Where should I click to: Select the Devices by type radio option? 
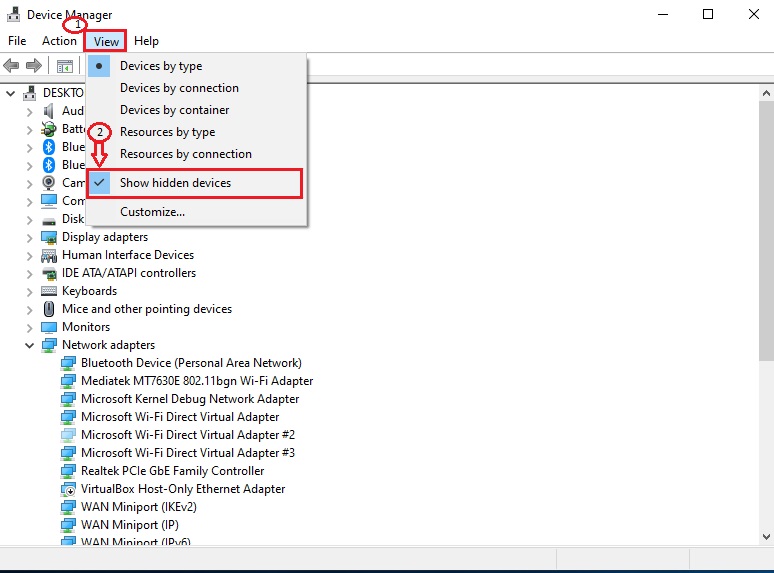pyautogui.click(x=161, y=66)
